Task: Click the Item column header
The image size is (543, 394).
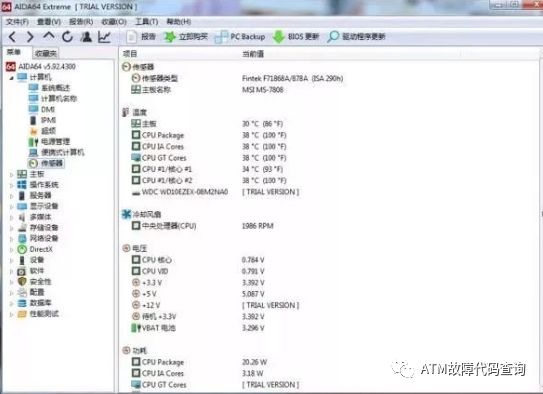Action: [130, 54]
